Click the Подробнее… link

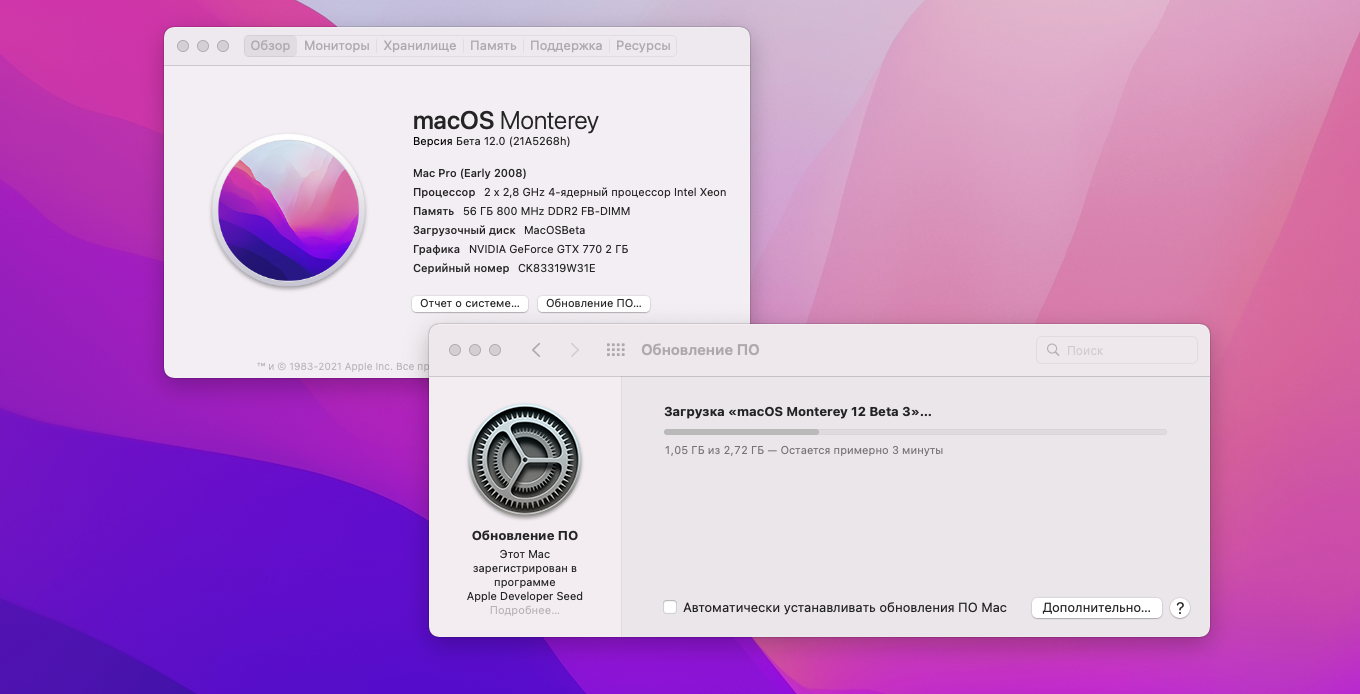pos(525,610)
